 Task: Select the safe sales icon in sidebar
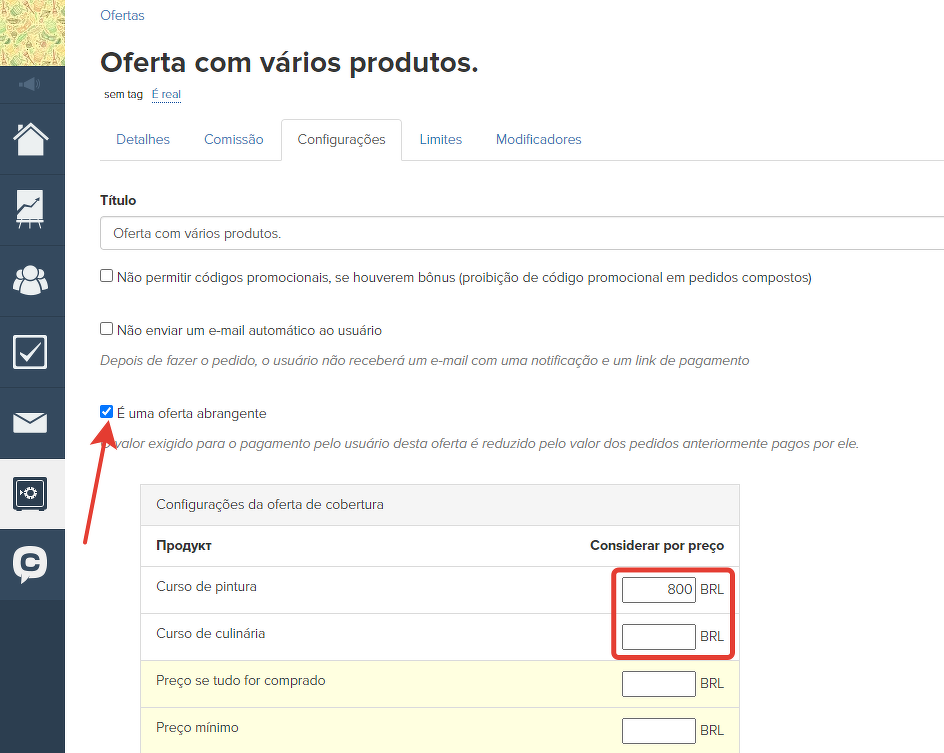31,494
